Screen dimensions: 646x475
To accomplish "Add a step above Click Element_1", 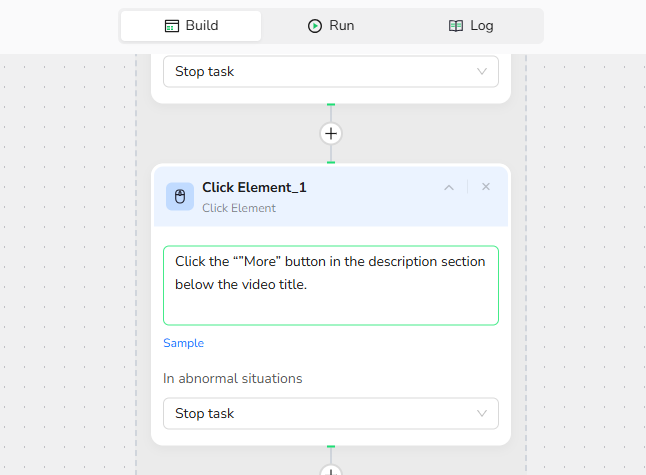I will click(x=331, y=133).
